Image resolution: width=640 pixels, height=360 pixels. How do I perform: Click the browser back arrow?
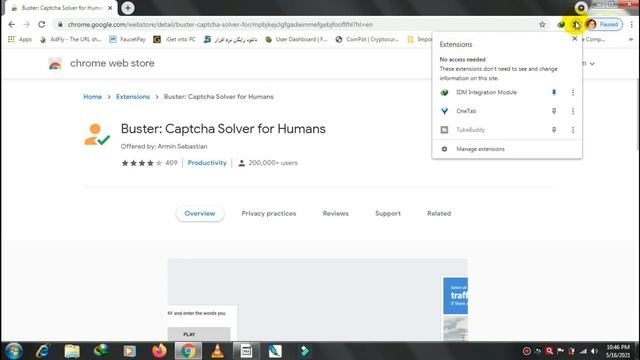pyautogui.click(x=11, y=24)
